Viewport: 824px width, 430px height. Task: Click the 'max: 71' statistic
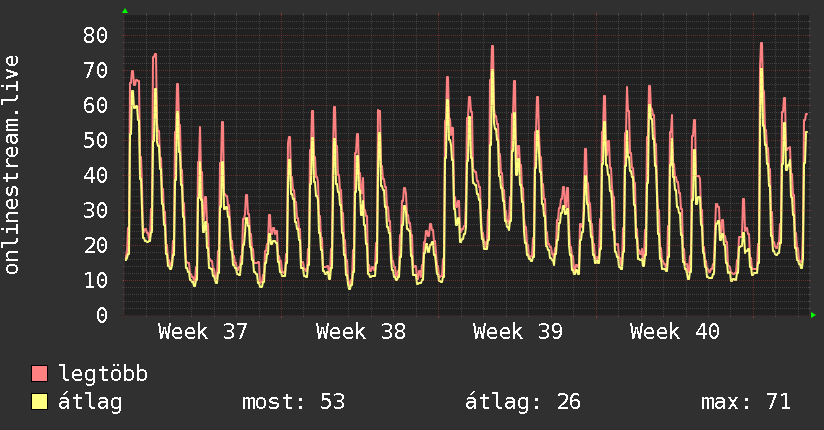coord(746,402)
